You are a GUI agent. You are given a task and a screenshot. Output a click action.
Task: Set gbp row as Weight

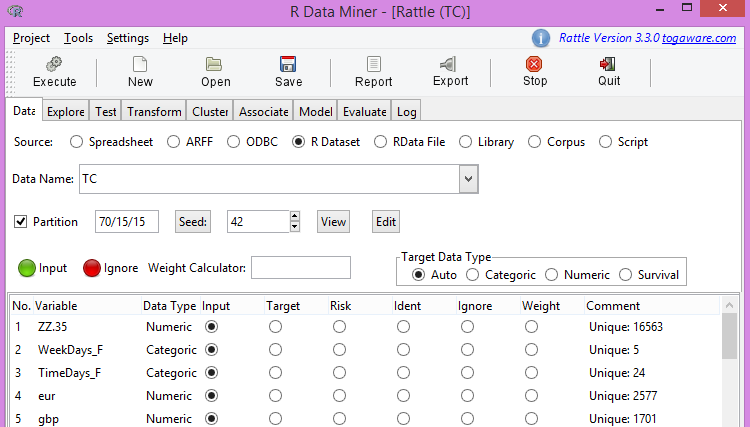531,418
